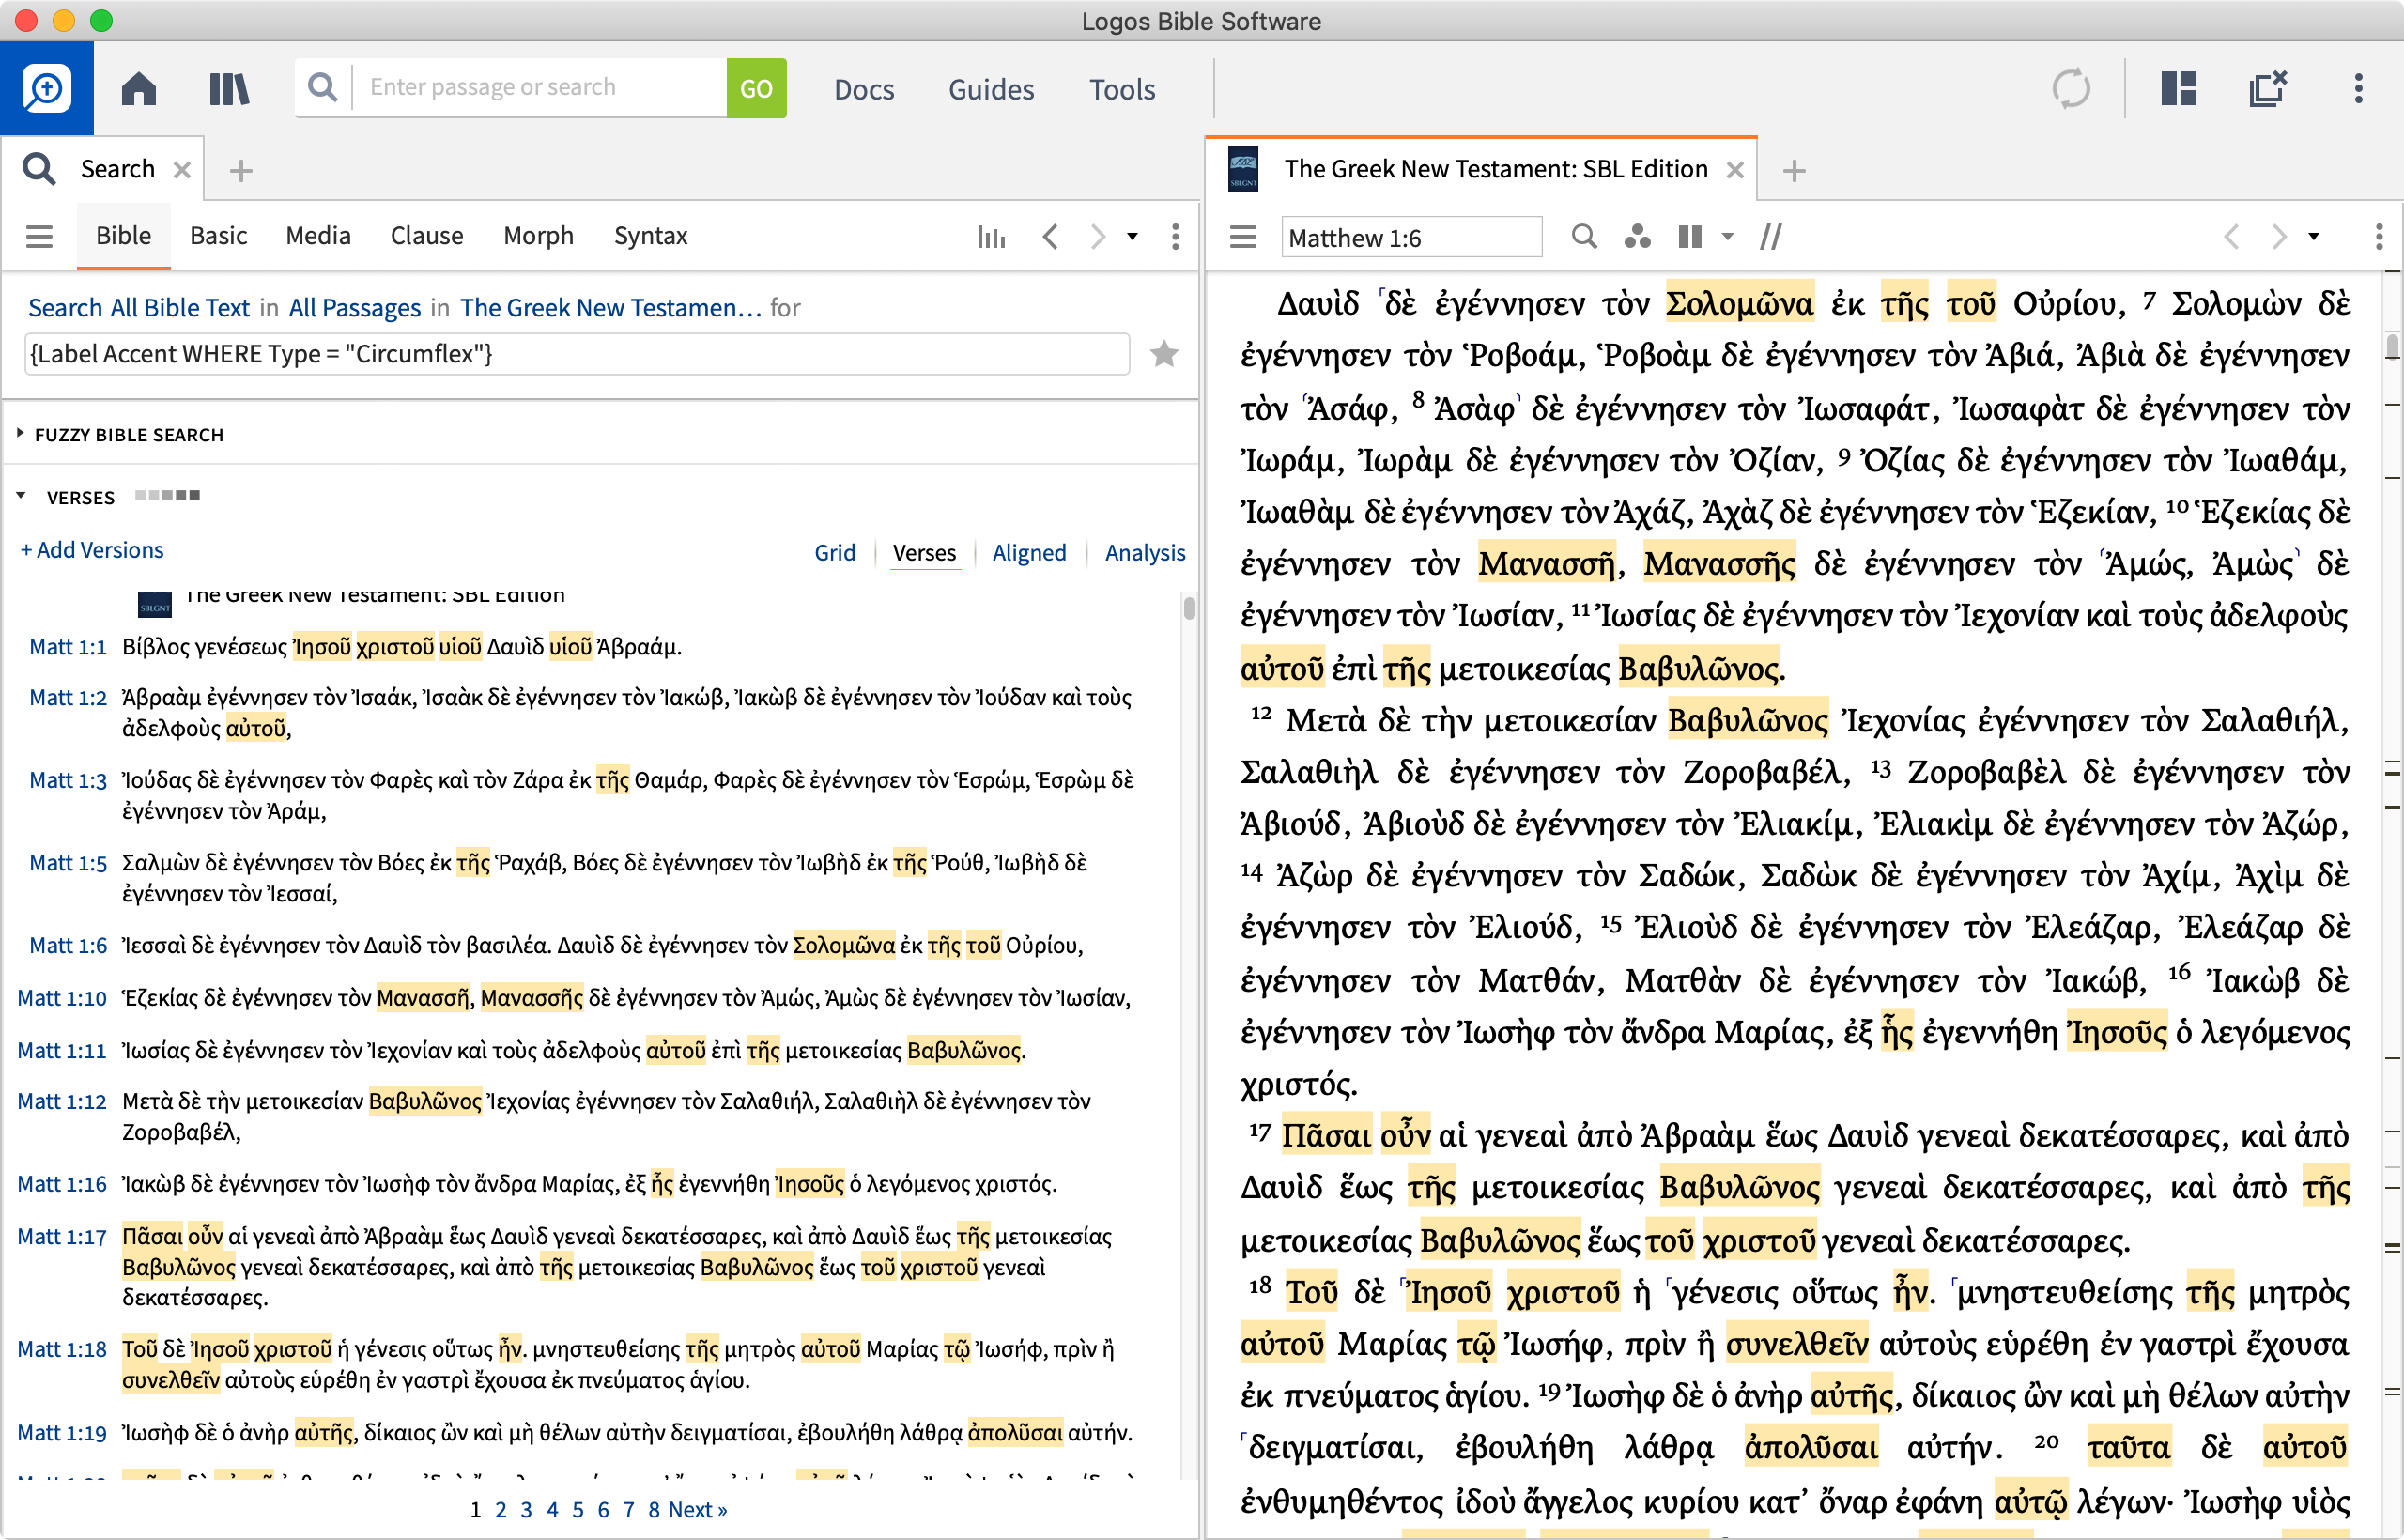
Task: Save search as favorite star
Action: point(1164,354)
